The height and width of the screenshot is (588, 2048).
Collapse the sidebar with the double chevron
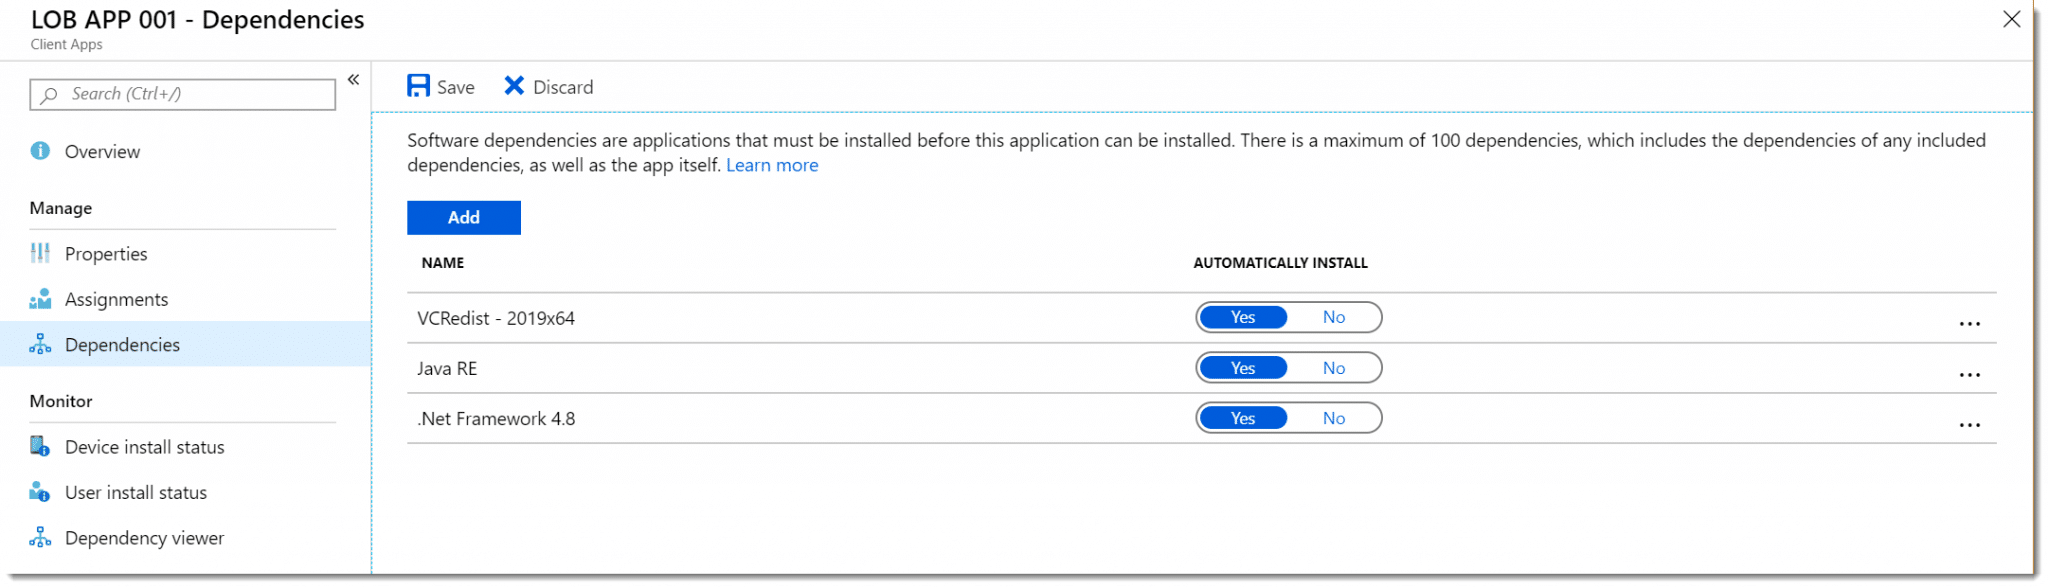click(353, 79)
